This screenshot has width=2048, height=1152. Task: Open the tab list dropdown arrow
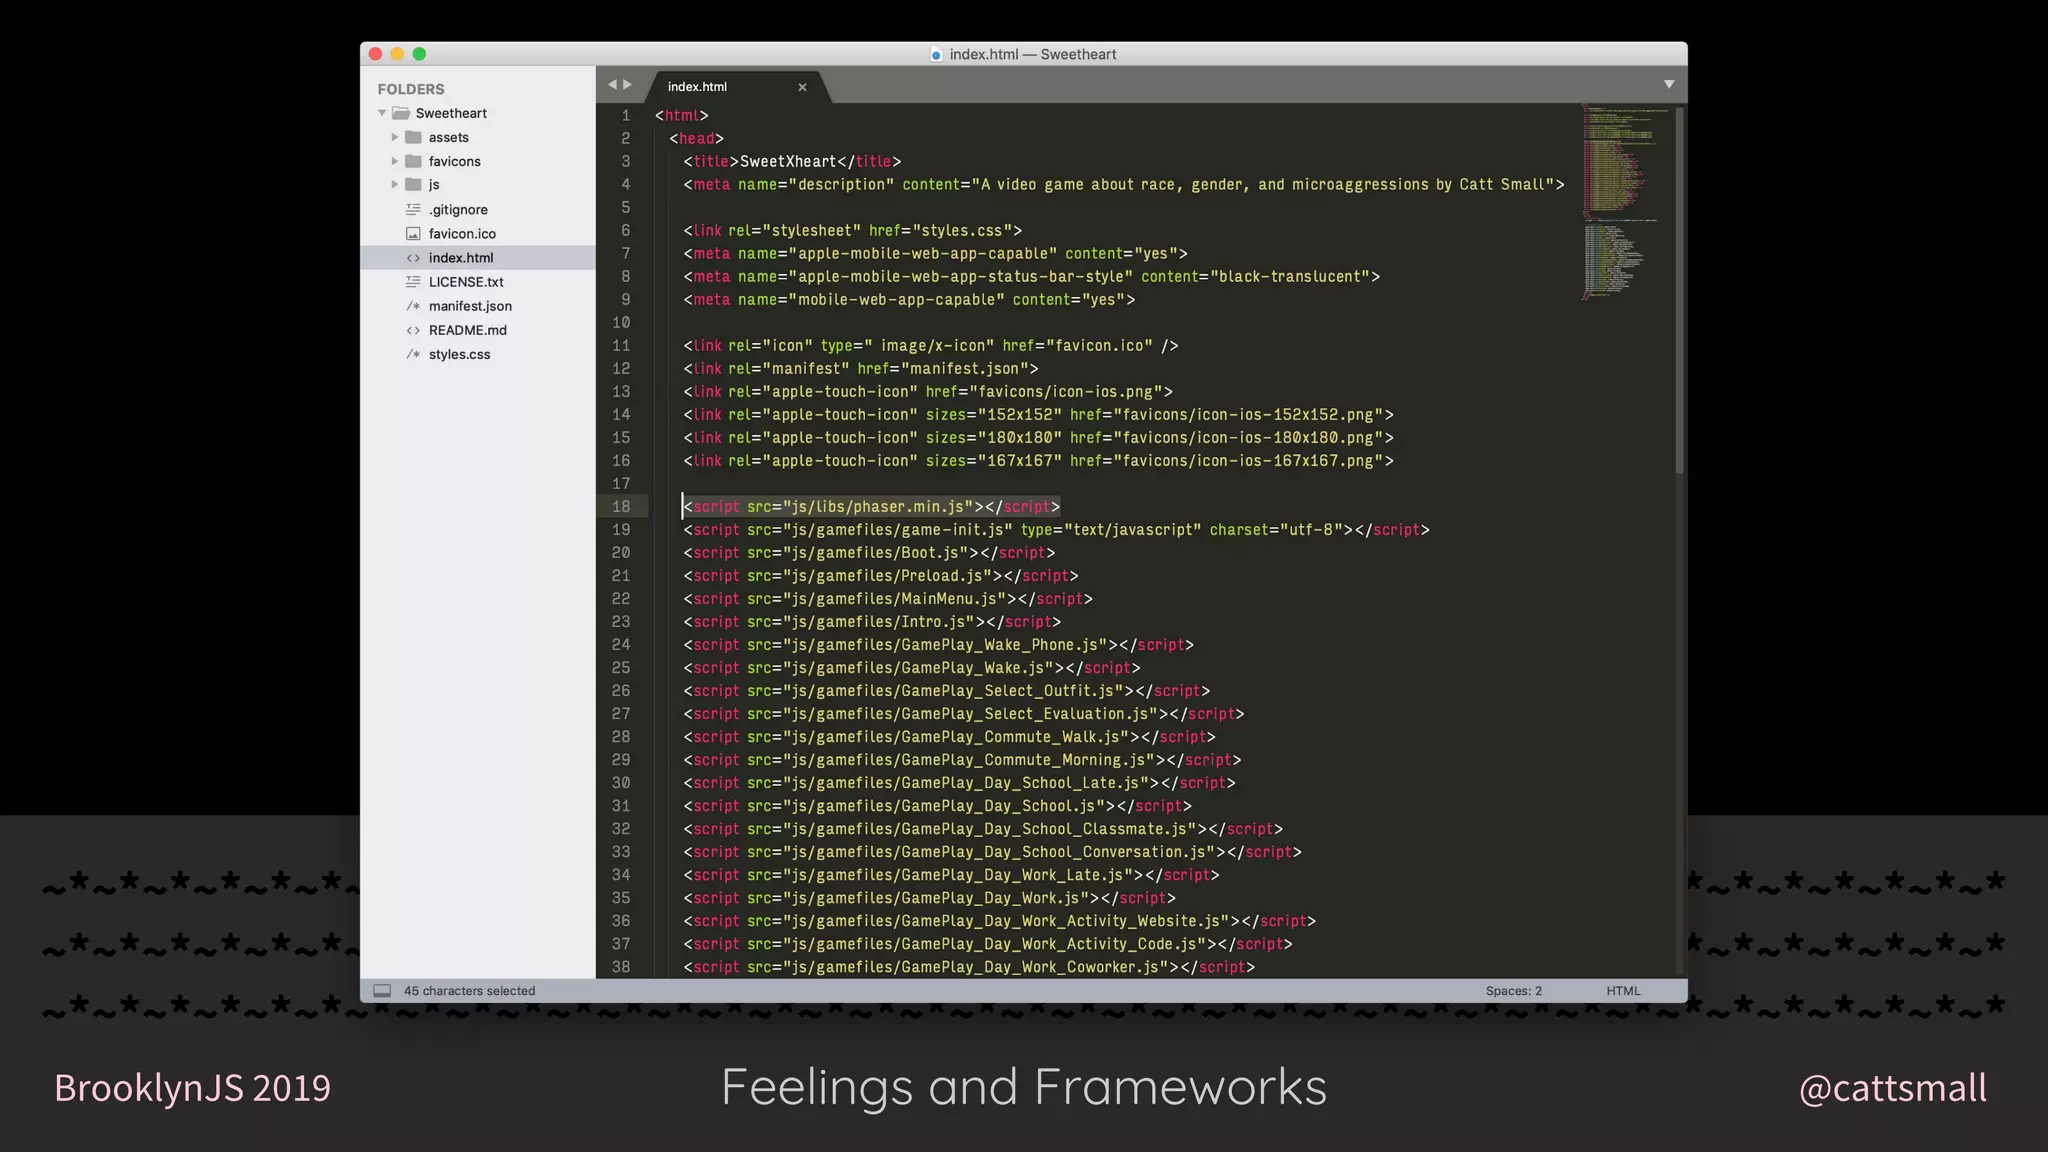(1669, 84)
